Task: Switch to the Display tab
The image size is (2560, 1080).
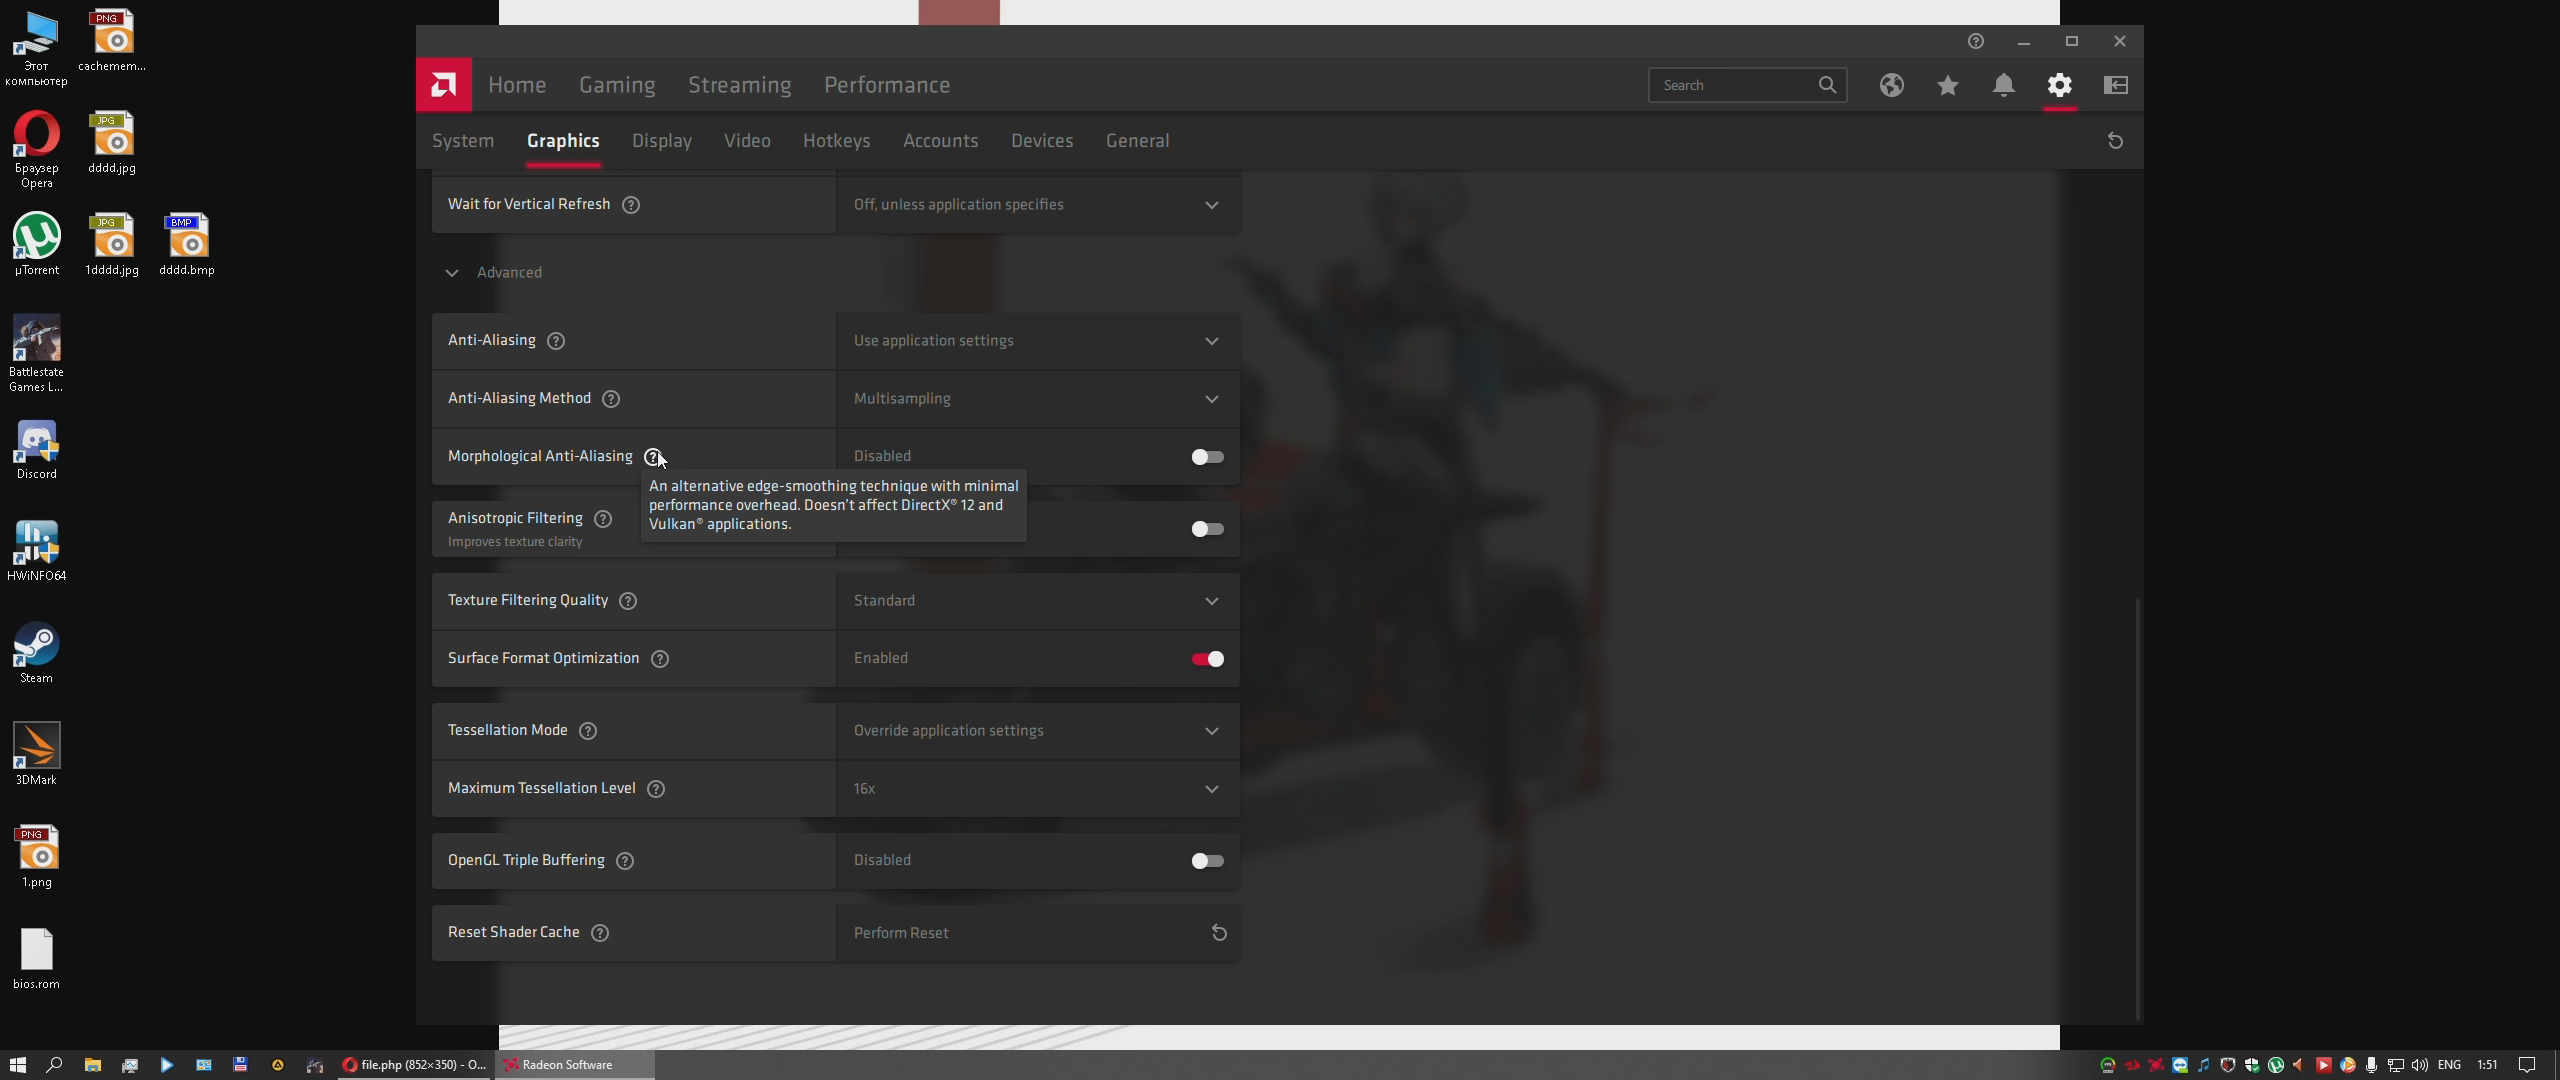Action: click(x=661, y=141)
